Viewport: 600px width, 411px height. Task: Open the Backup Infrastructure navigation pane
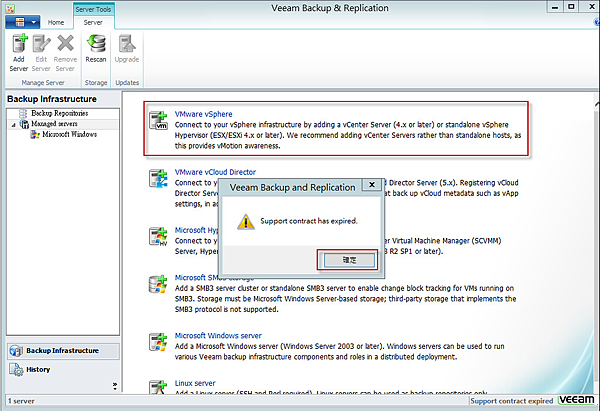click(x=63, y=351)
